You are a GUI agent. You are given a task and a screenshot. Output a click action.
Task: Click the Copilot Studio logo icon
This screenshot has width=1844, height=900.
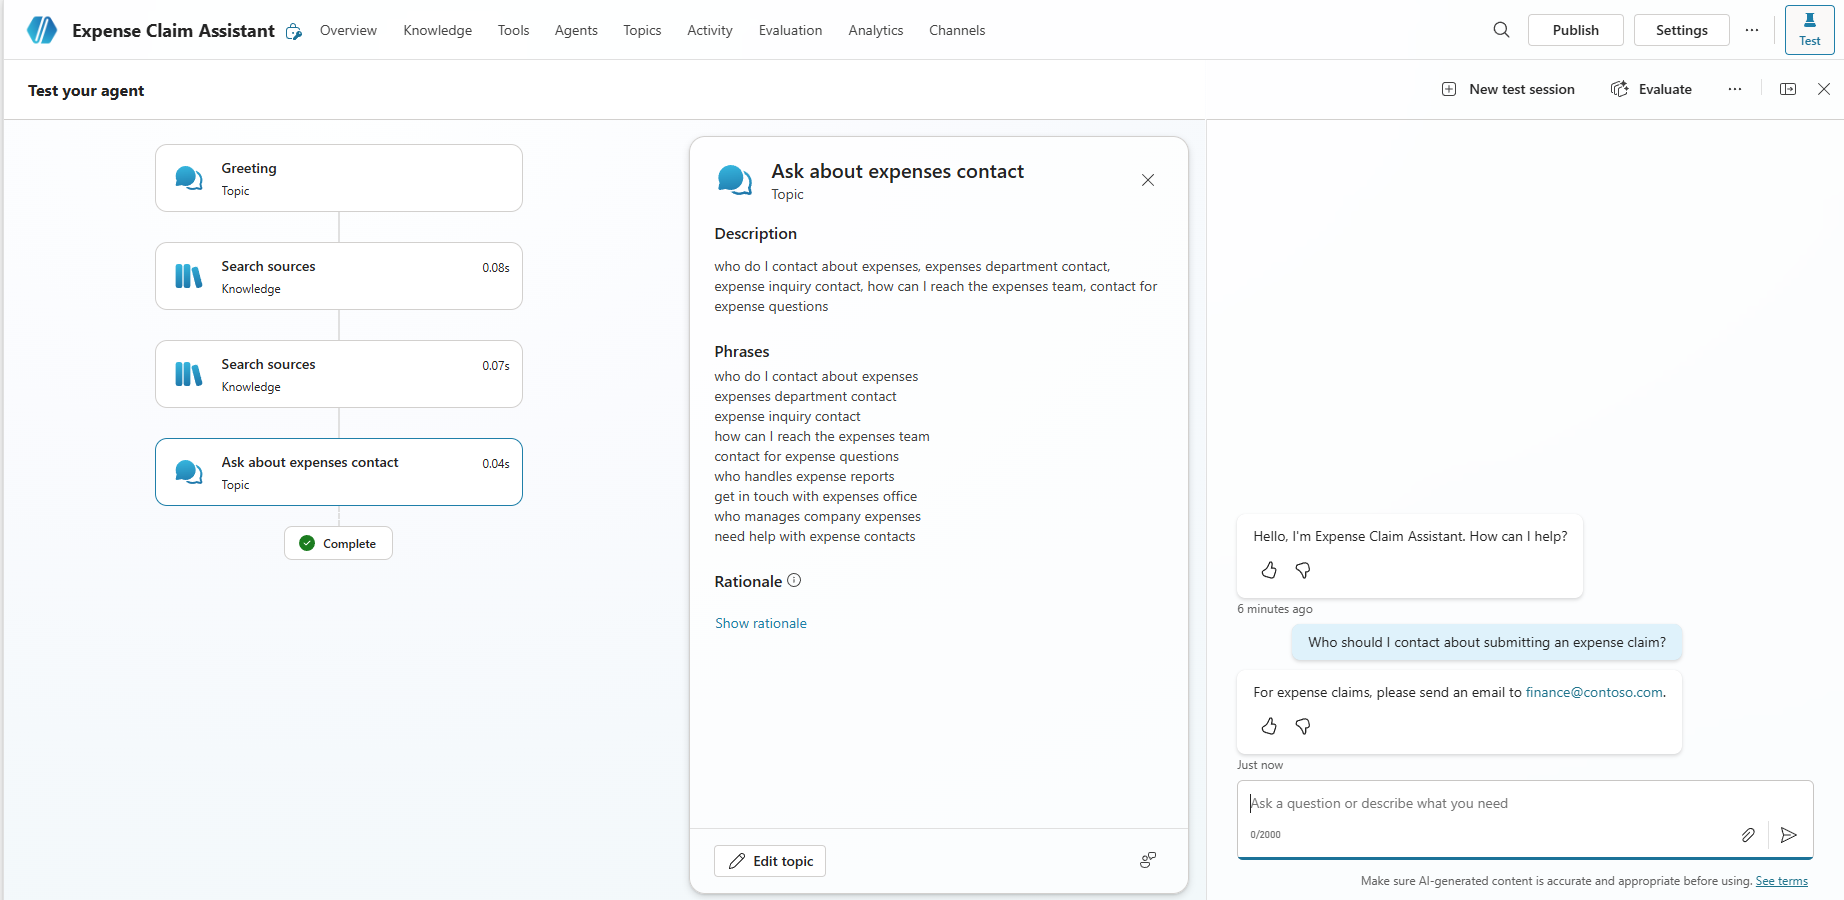[42, 30]
